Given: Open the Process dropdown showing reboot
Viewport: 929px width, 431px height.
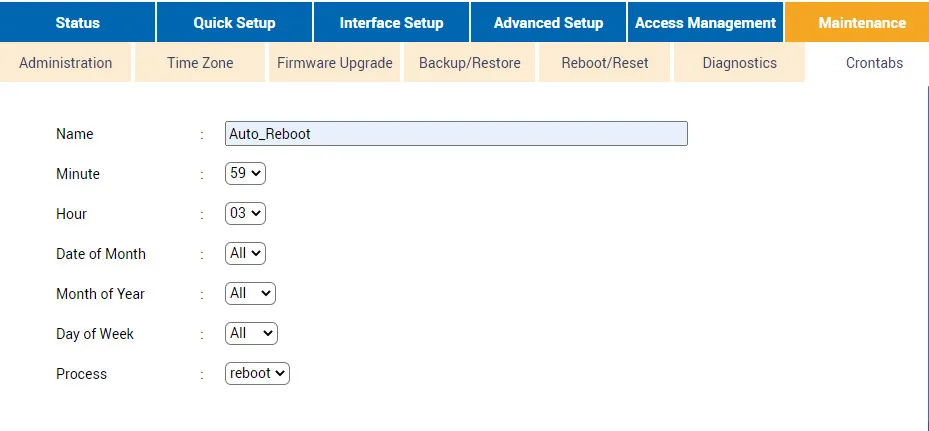Looking at the screenshot, I should [257, 374].
